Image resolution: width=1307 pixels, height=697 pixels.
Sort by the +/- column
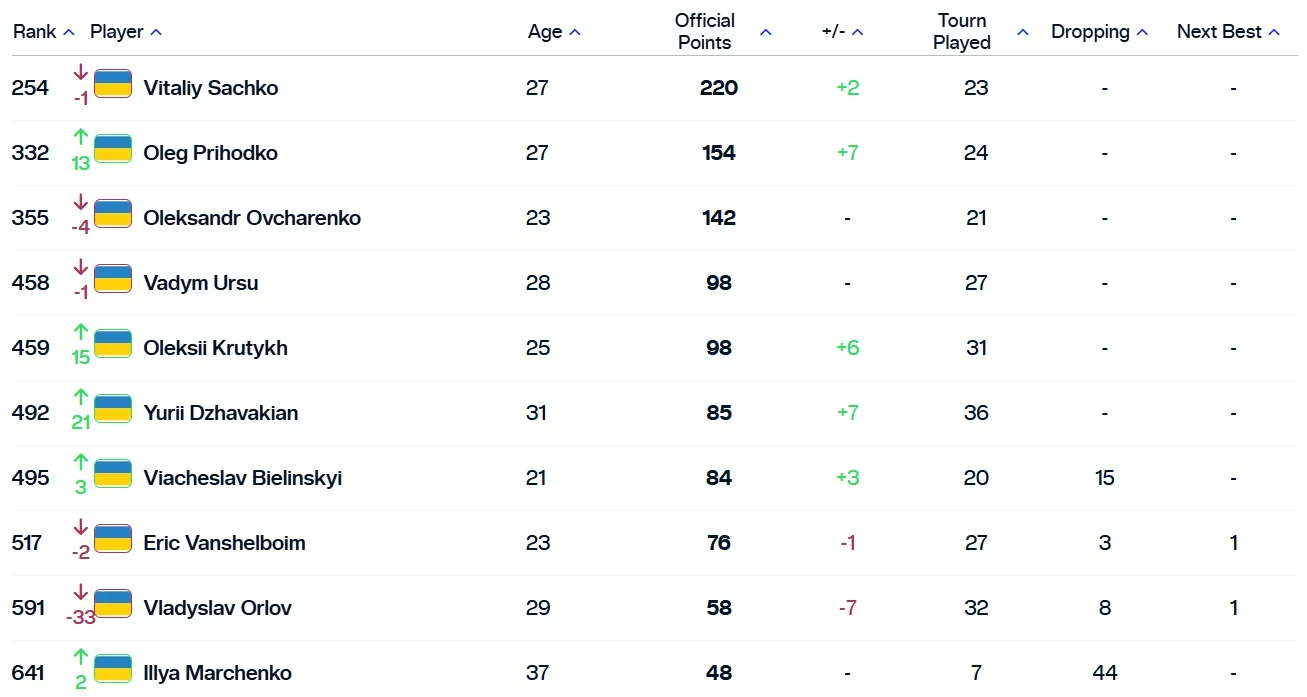[858, 32]
